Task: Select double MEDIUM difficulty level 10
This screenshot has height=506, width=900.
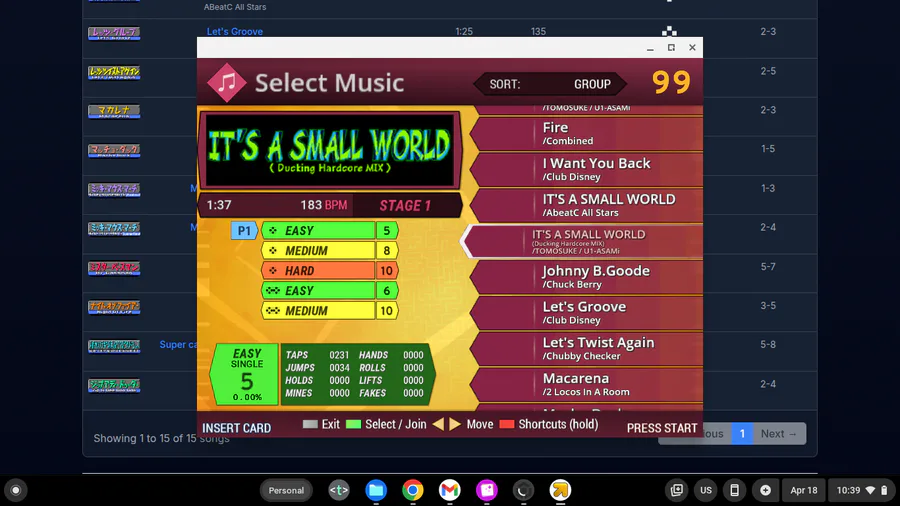Action: tap(330, 311)
